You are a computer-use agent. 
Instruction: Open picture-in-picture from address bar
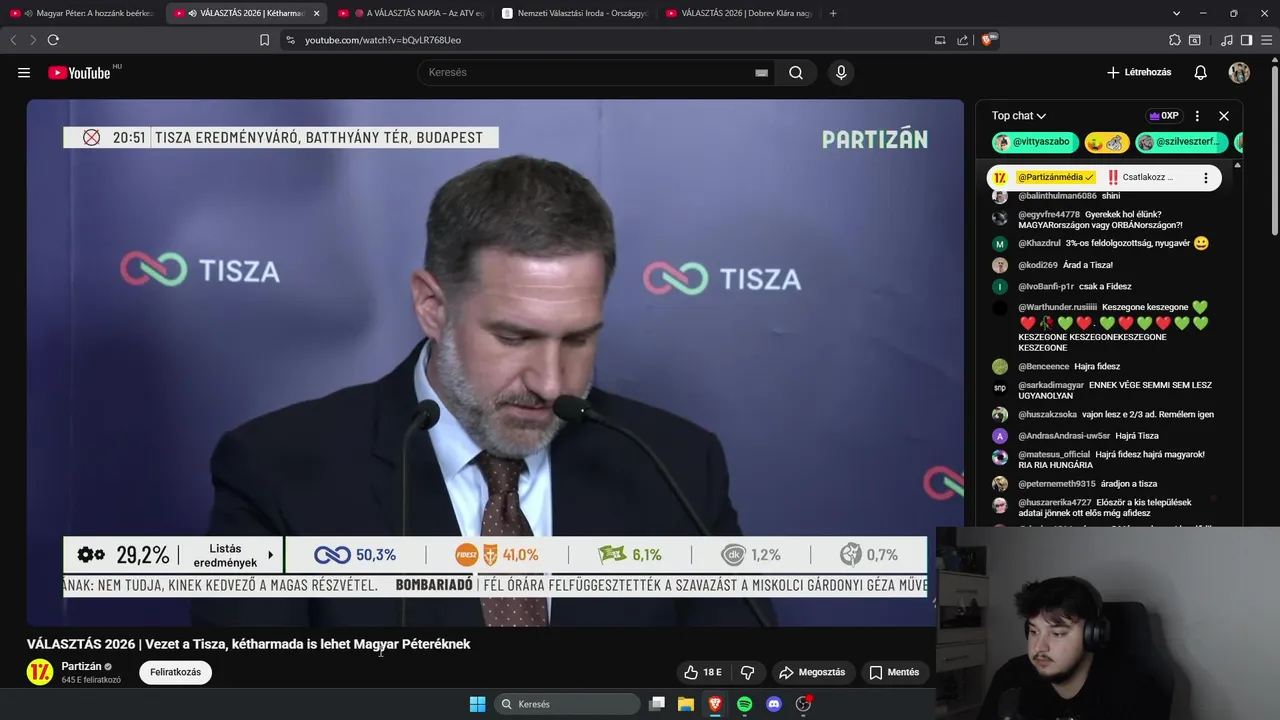pos(940,40)
